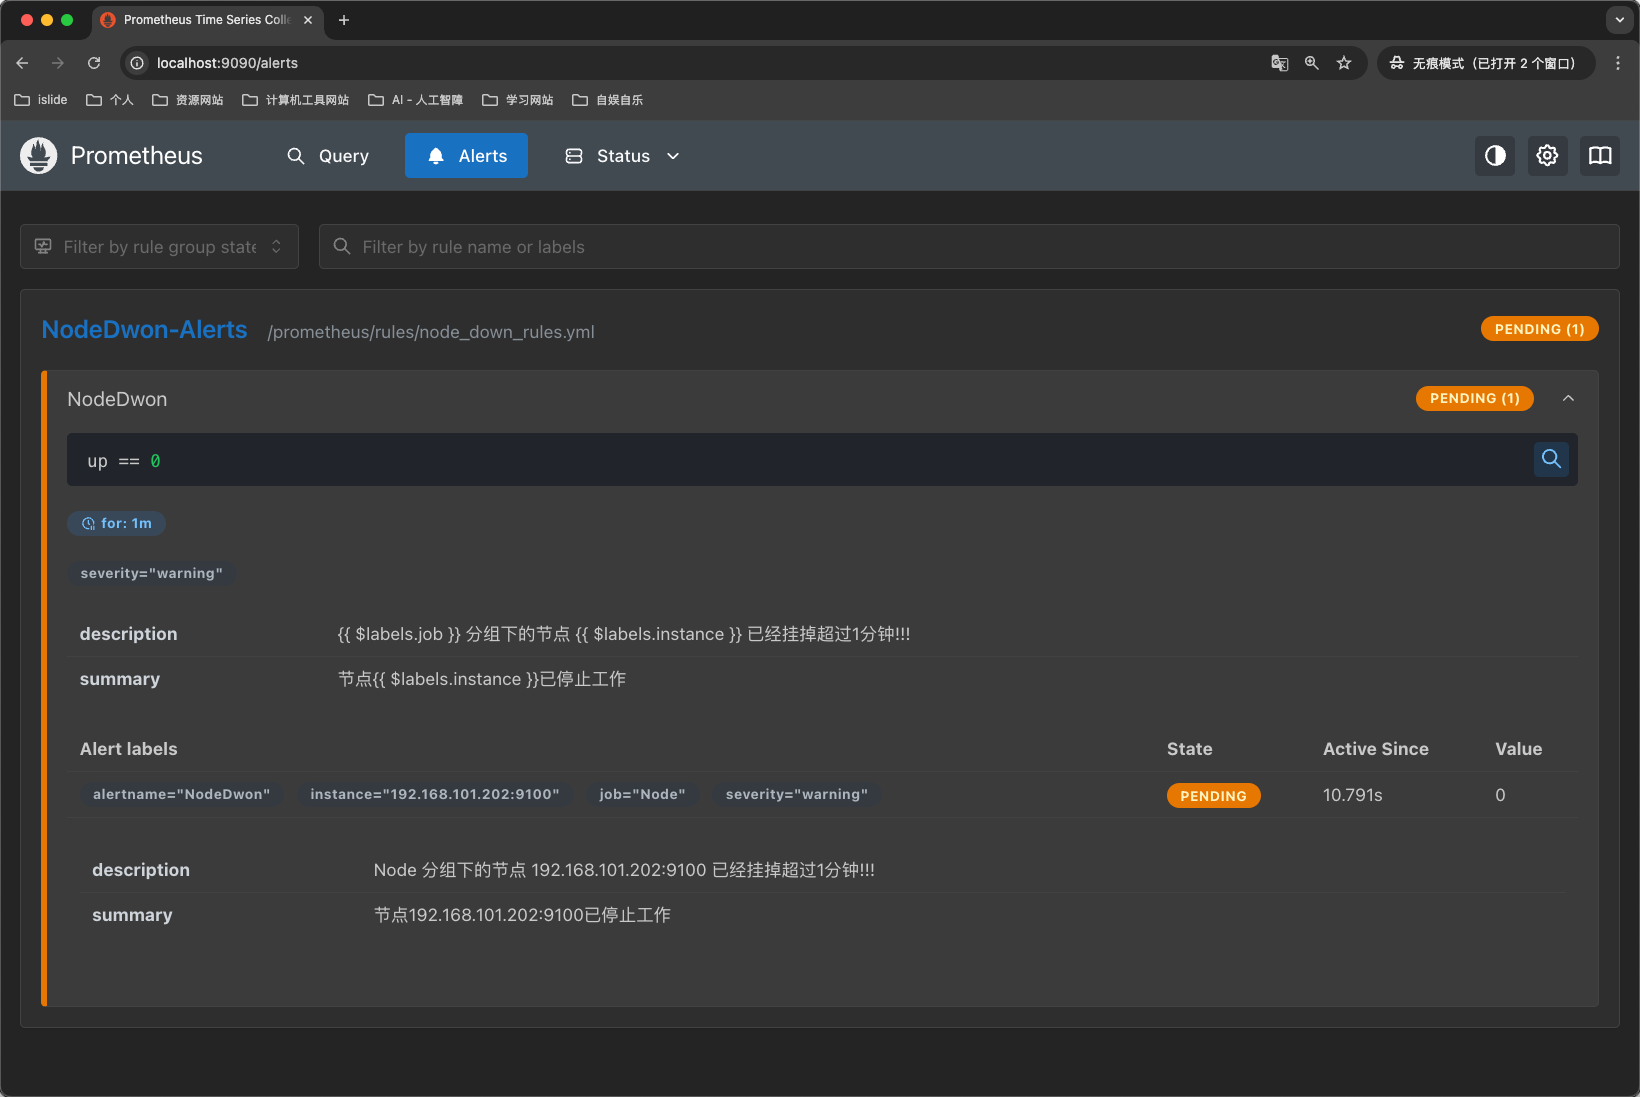Click the bell icon on the Alerts tab

point(435,155)
